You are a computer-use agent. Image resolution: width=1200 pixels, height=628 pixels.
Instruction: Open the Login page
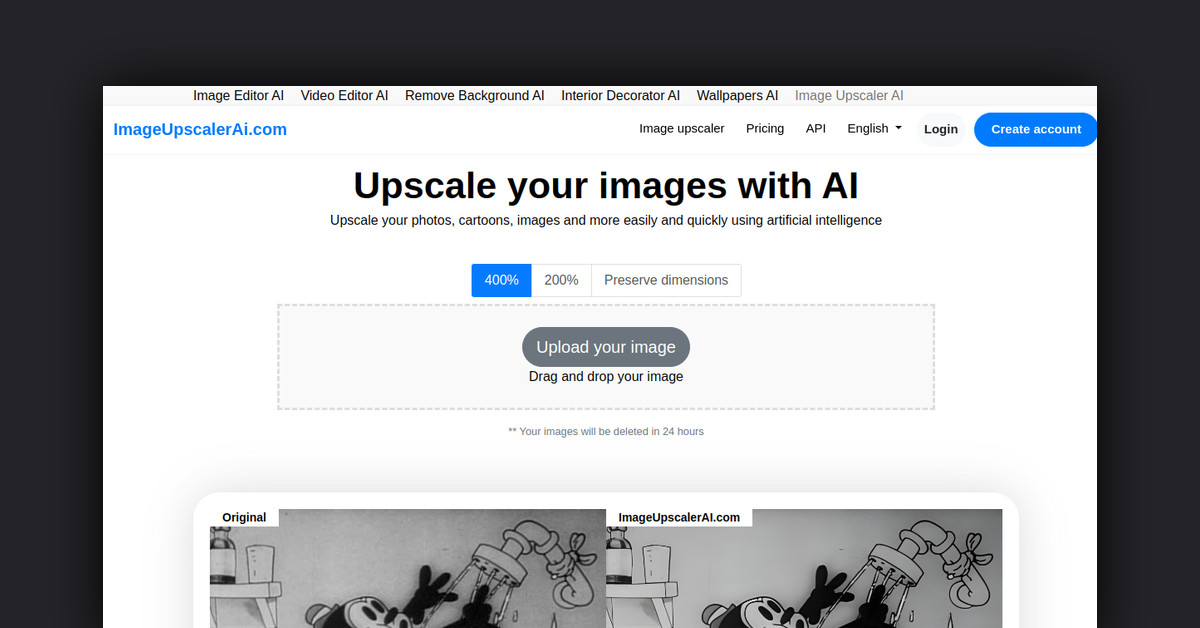(940, 129)
